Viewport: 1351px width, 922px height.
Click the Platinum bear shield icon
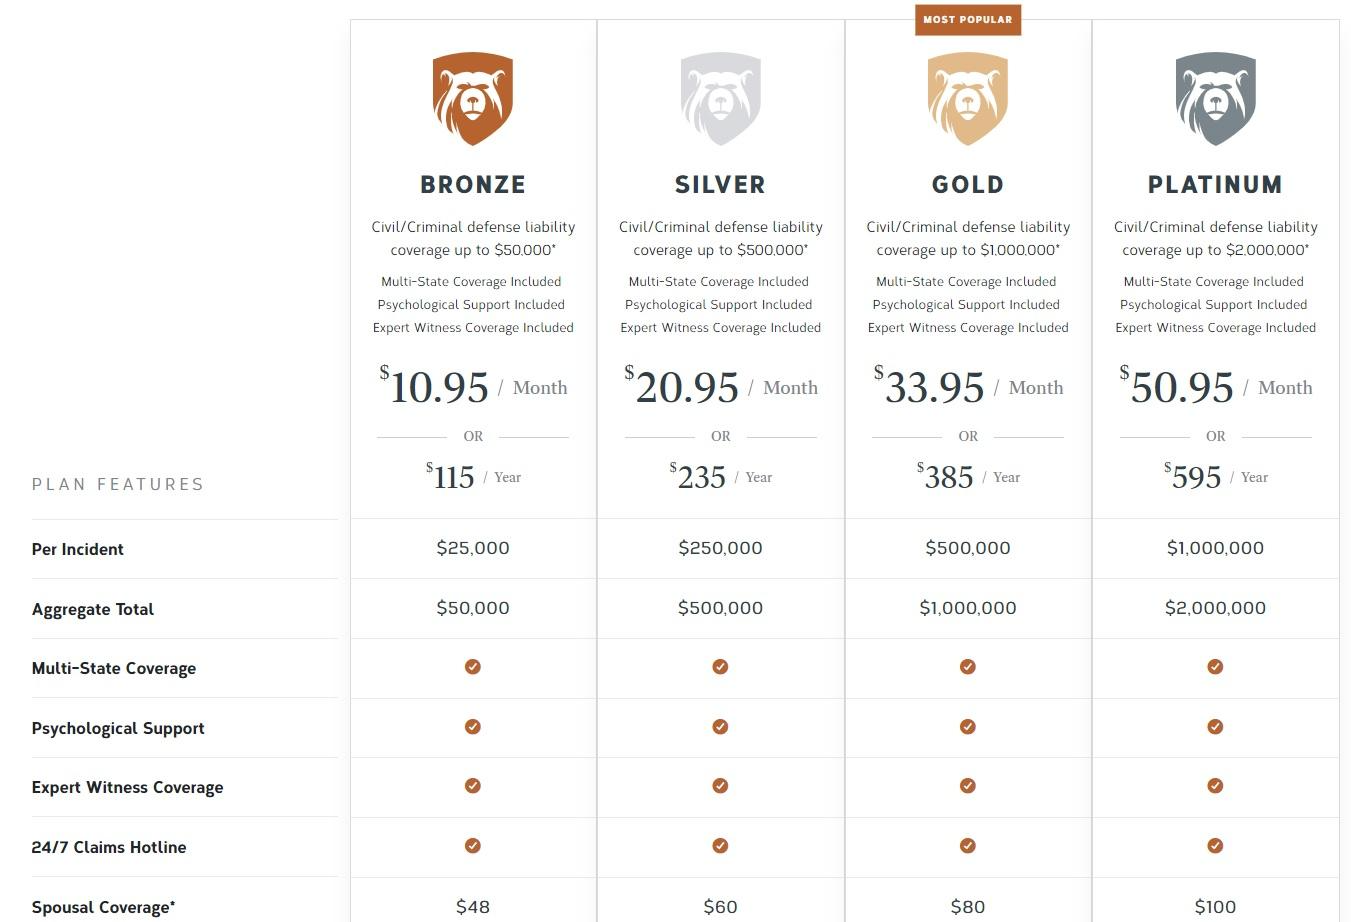click(1215, 99)
